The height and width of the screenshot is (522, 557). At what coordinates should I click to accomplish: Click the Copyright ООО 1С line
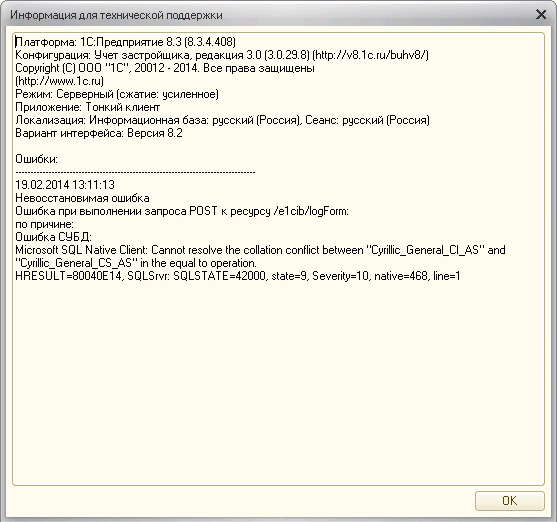(x=165, y=68)
